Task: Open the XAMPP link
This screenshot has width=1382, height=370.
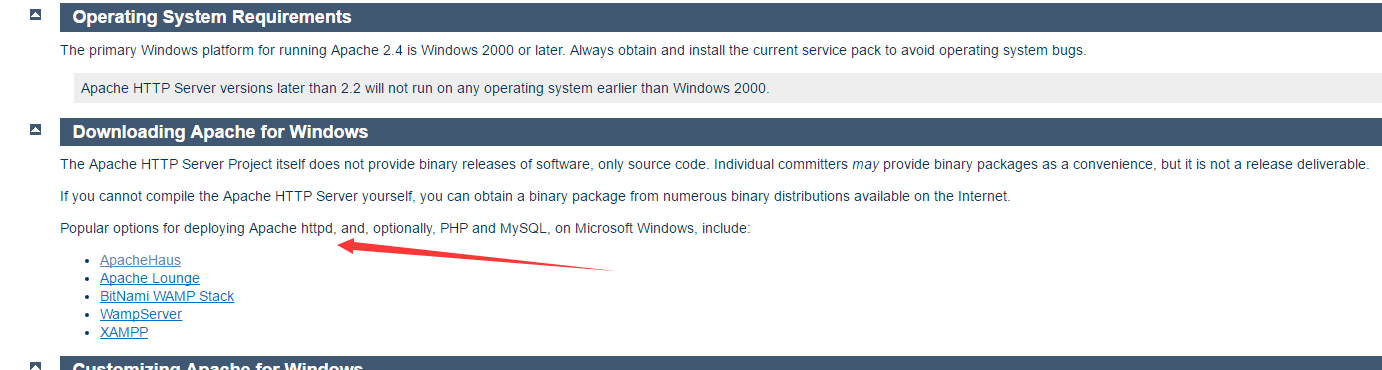Action: coord(124,332)
